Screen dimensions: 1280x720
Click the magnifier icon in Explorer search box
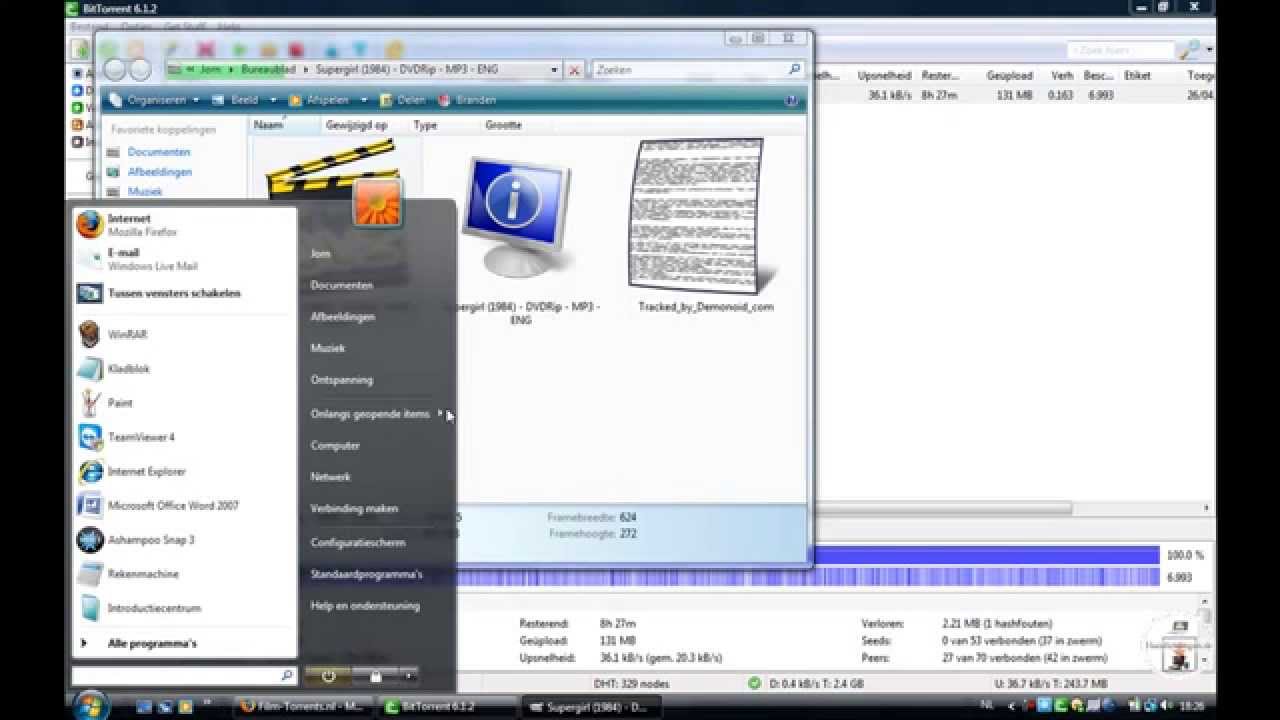coord(795,69)
